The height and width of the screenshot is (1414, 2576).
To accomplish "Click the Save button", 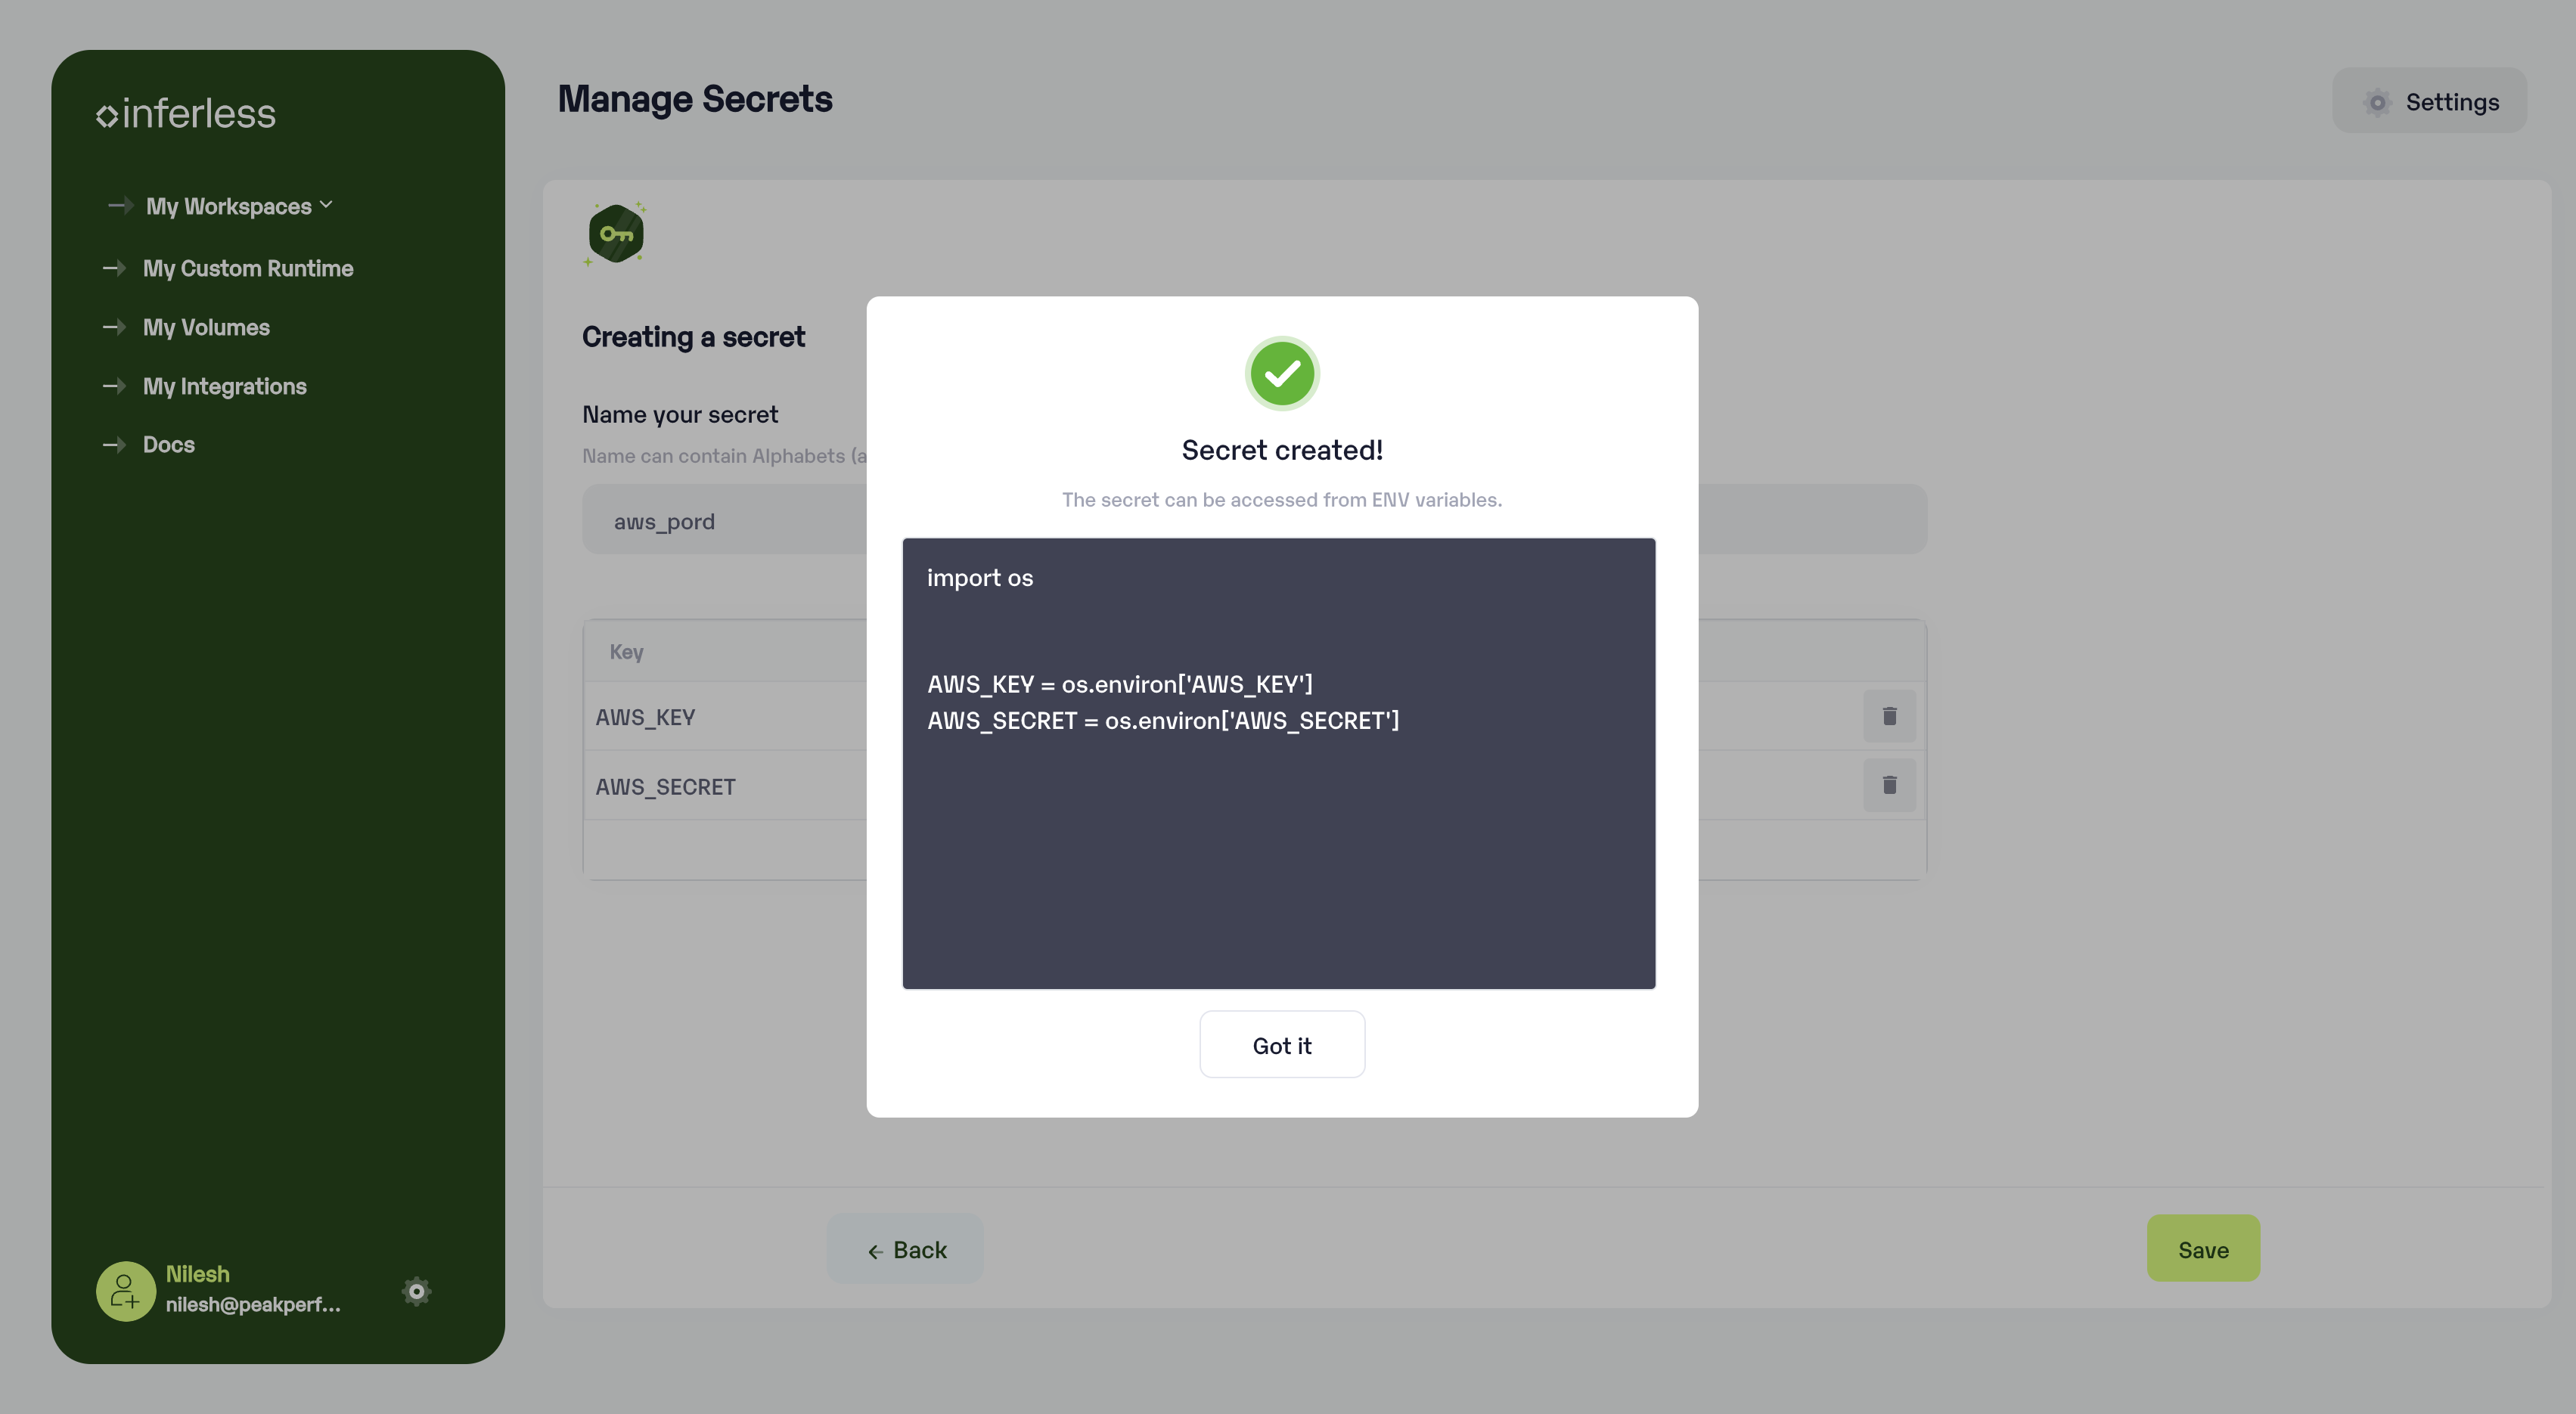I will pyautogui.click(x=2203, y=1249).
